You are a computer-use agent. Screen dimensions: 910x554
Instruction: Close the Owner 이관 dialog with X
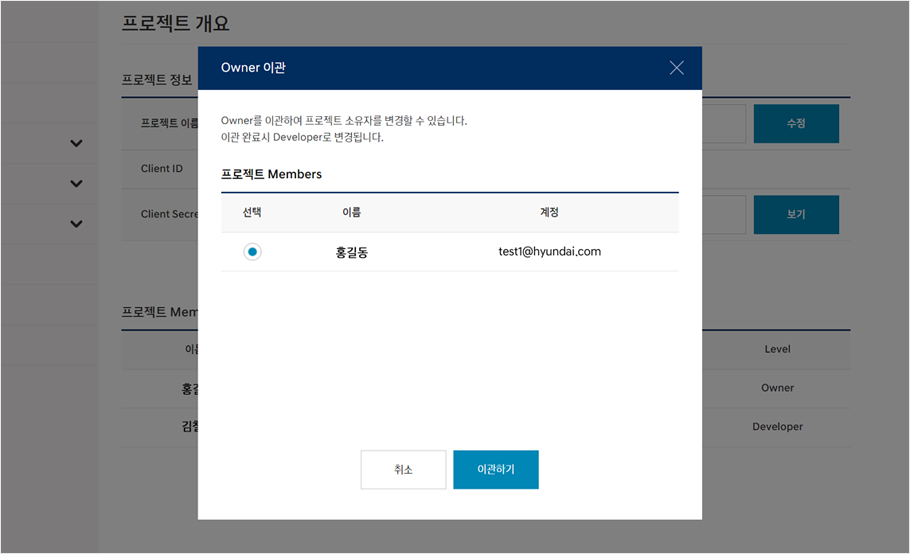coord(677,68)
